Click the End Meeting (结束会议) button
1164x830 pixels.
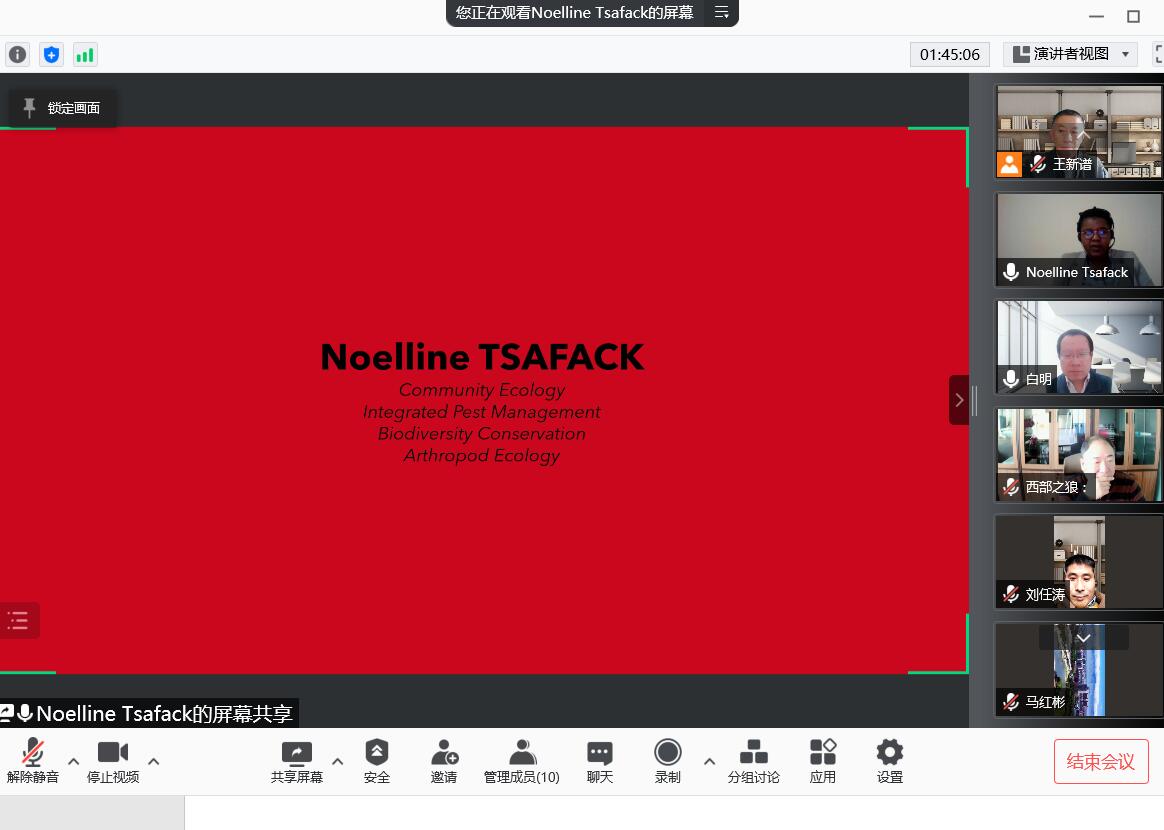click(1101, 762)
